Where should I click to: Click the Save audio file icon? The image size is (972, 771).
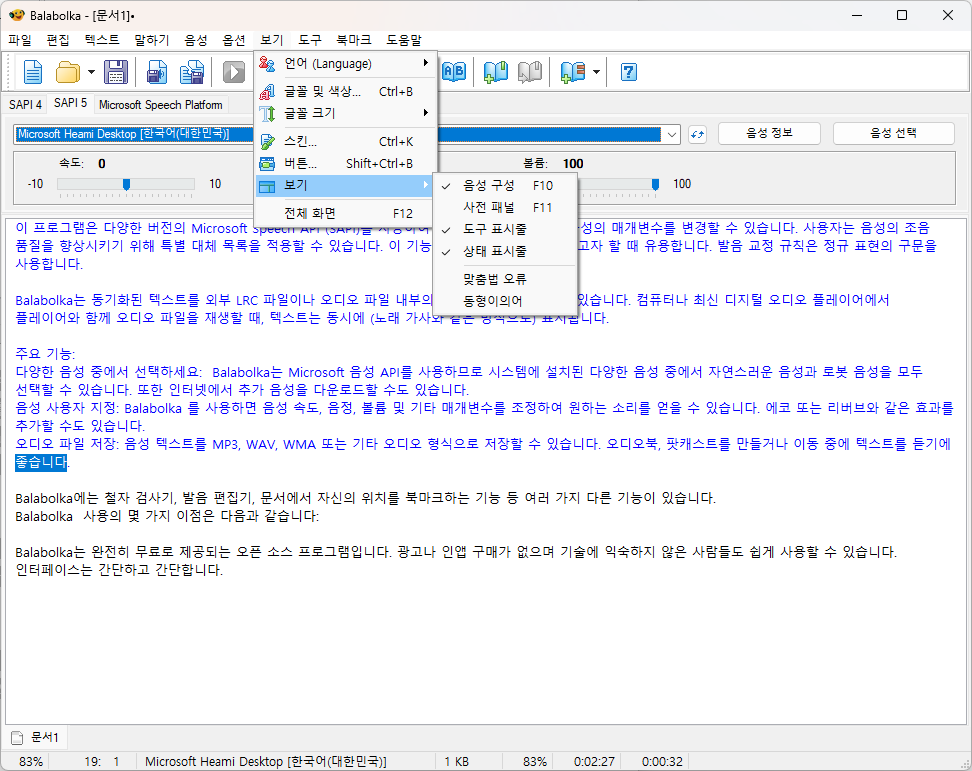pyautogui.click(x=157, y=72)
